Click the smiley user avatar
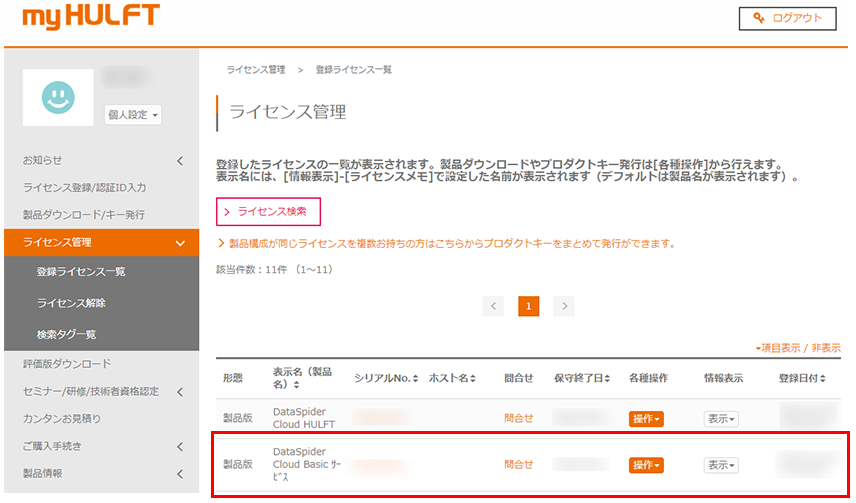 [x=58, y=97]
